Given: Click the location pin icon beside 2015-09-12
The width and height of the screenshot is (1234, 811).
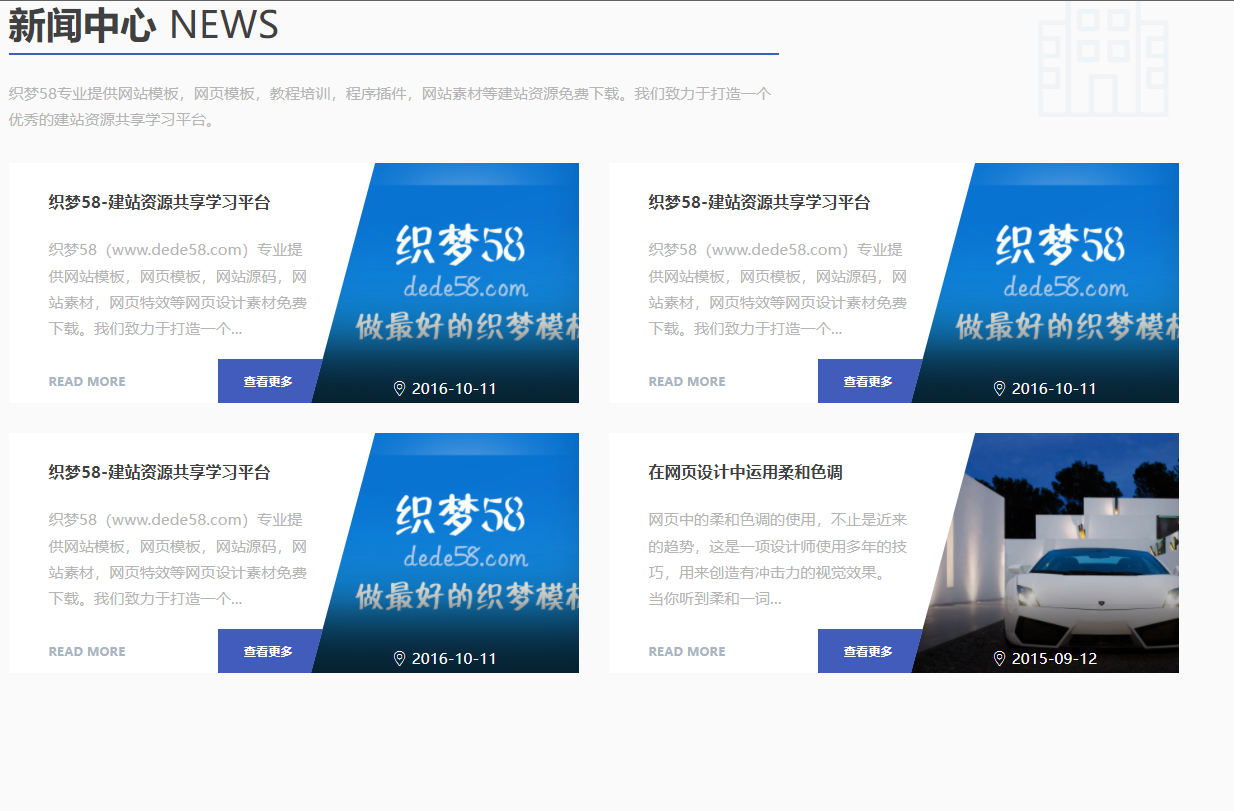Looking at the screenshot, I should click(999, 658).
